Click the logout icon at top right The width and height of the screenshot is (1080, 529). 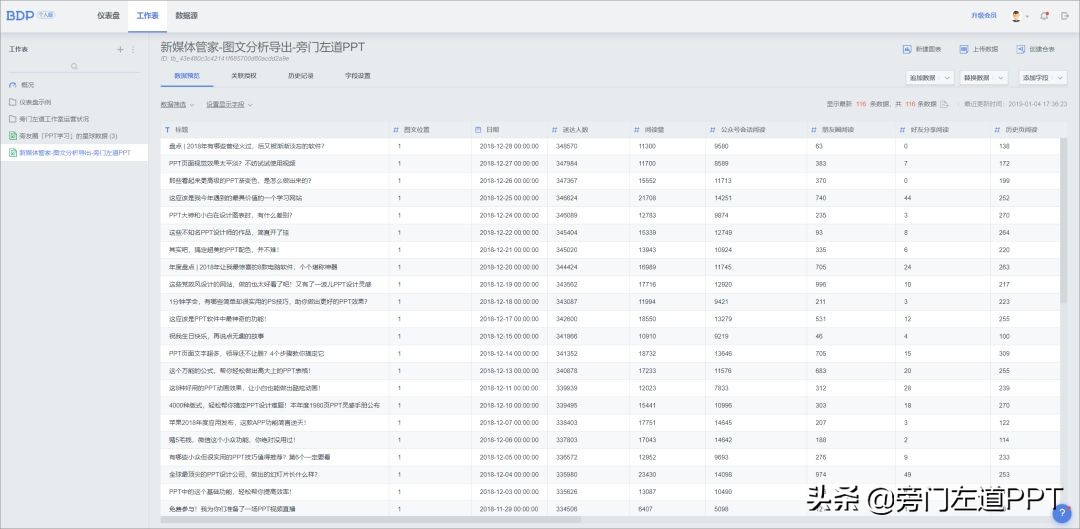click(1066, 16)
